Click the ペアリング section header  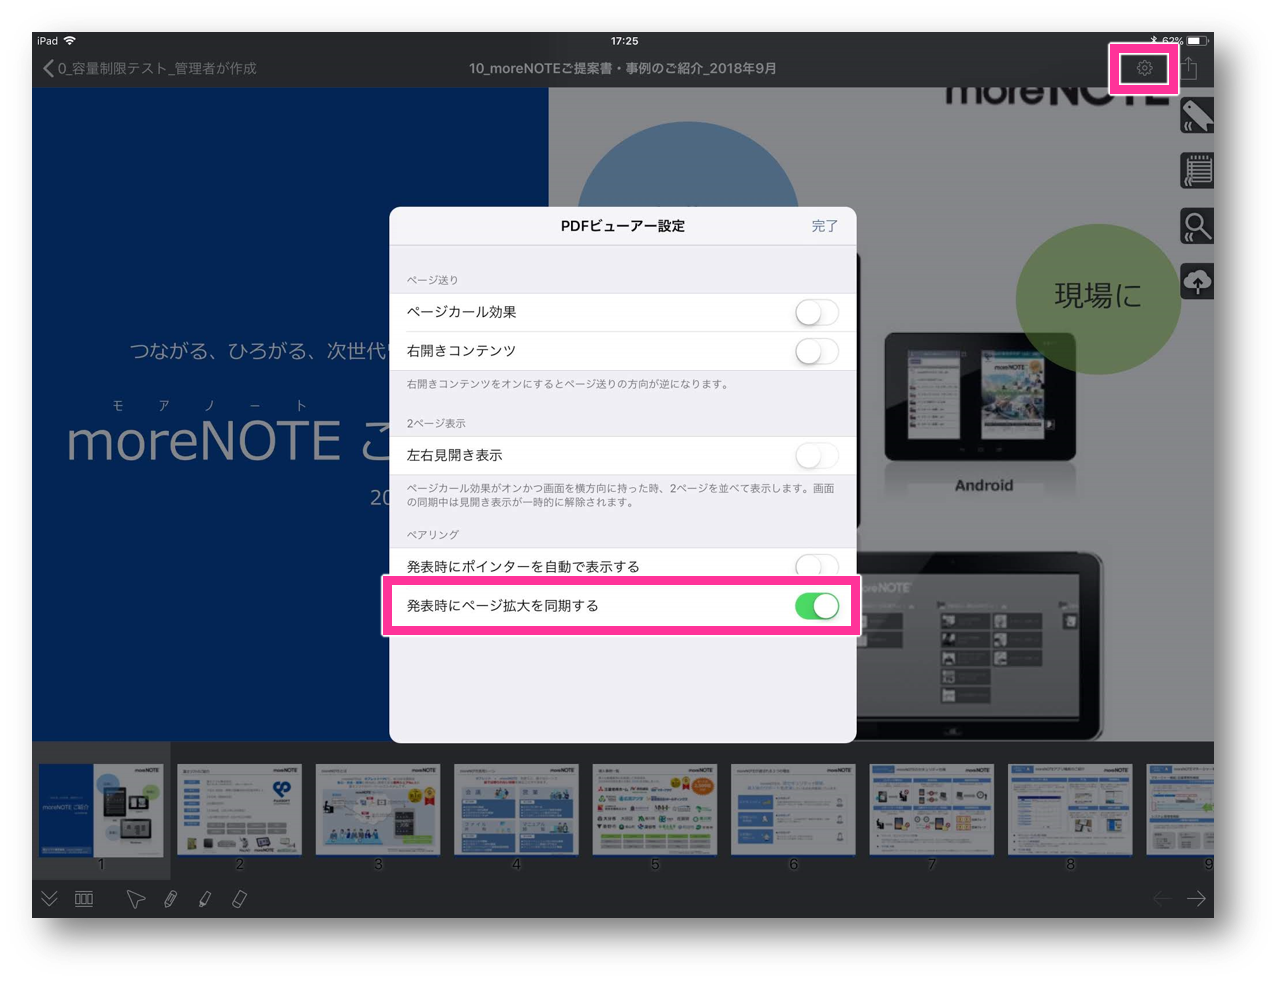pyautogui.click(x=432, y=535)
